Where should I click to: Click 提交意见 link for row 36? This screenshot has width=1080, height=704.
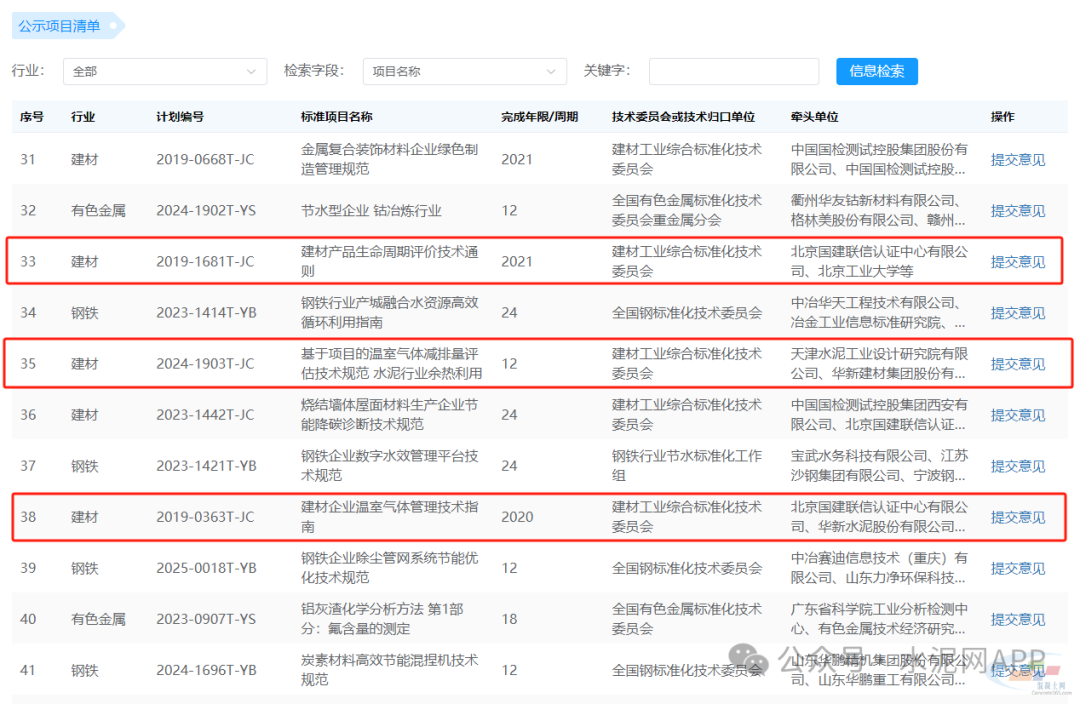[1017, 415]
